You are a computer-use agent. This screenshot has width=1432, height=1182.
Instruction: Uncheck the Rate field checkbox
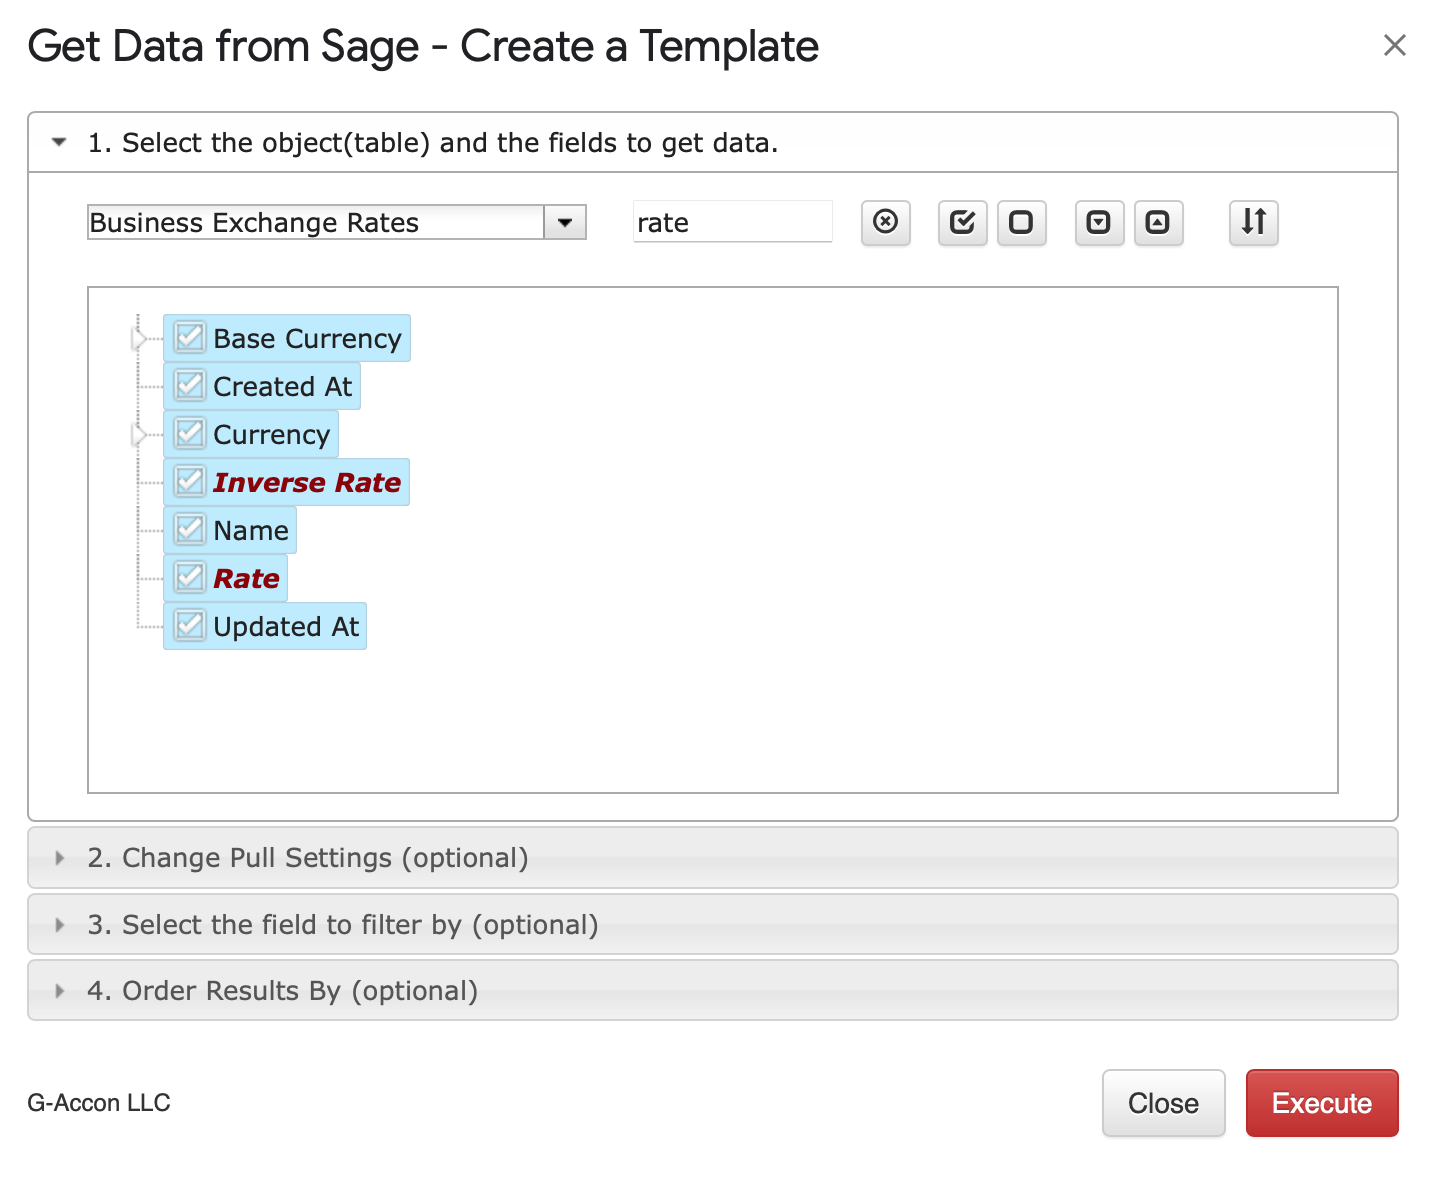pyautogui.click(x=189, y=578)
